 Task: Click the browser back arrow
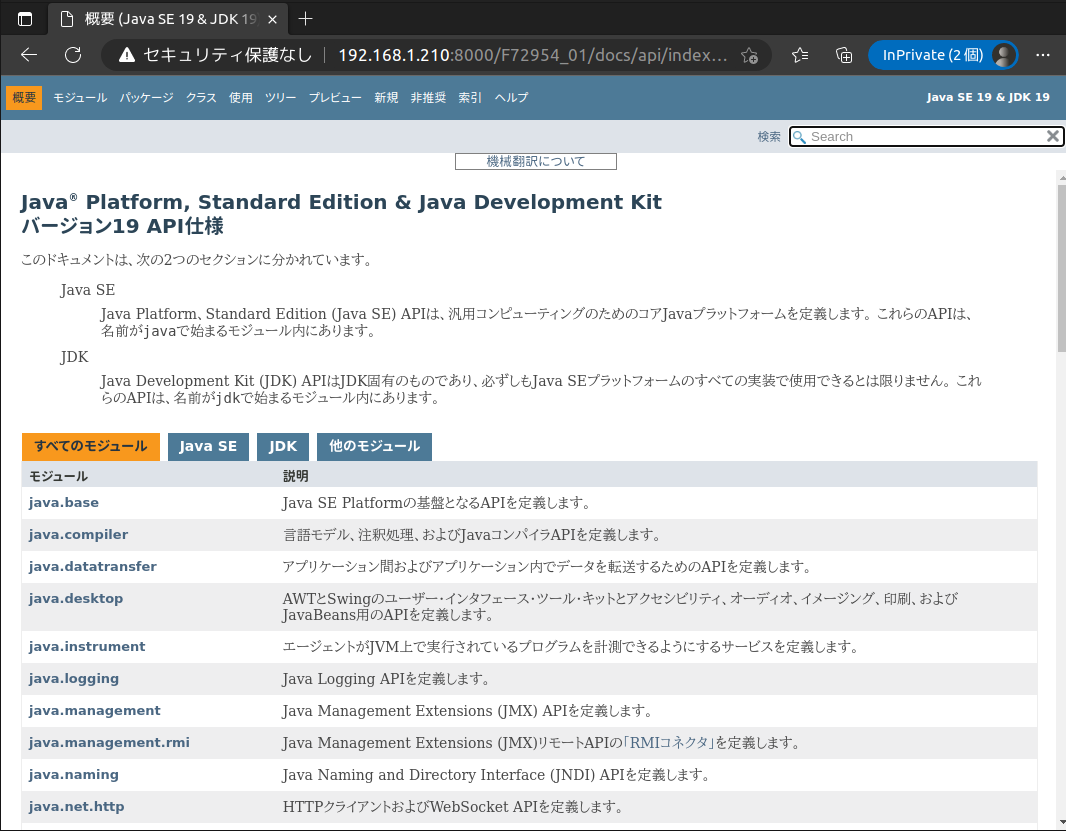[29, 55]
